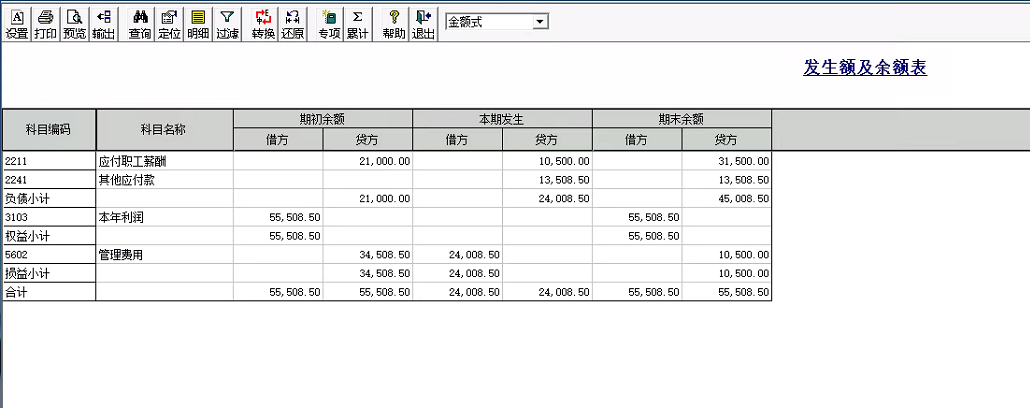Select account code 3103 cell
1030x408 pixels.
click(x=49, y=217)
